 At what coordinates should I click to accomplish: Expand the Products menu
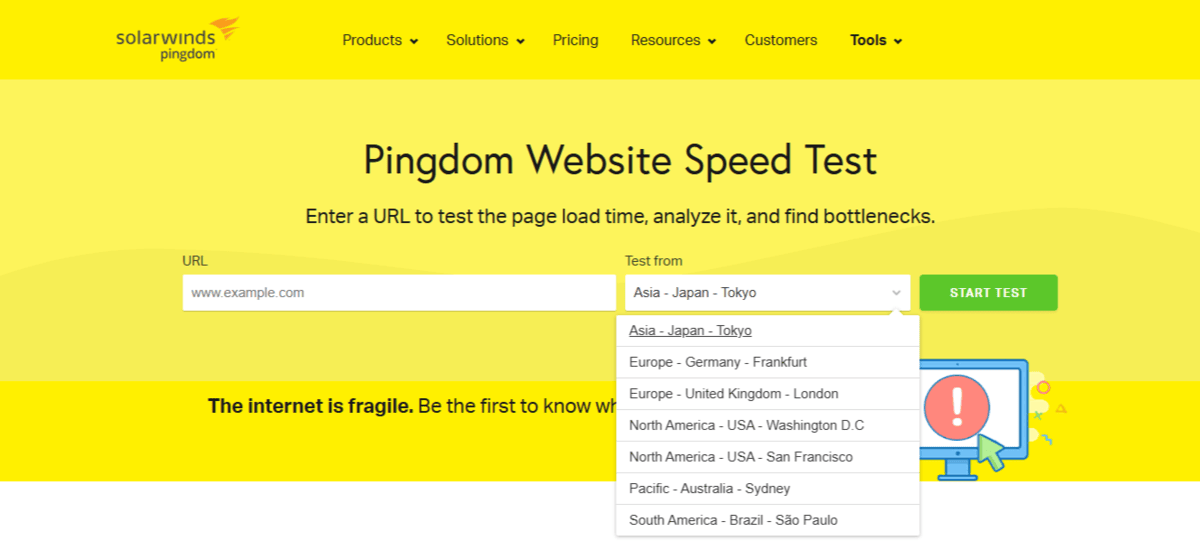click(x=380, y=40)
